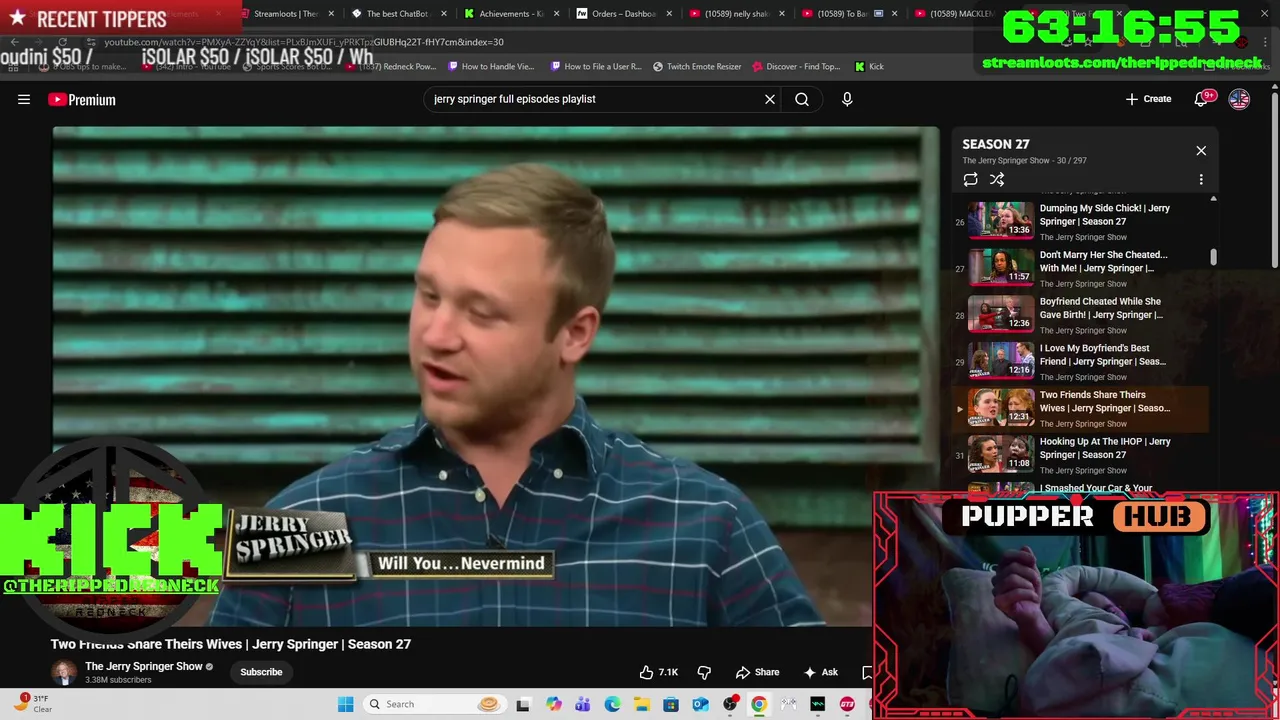
Task: Close the Orders Dashboard tab
Action: click(669, 14)
